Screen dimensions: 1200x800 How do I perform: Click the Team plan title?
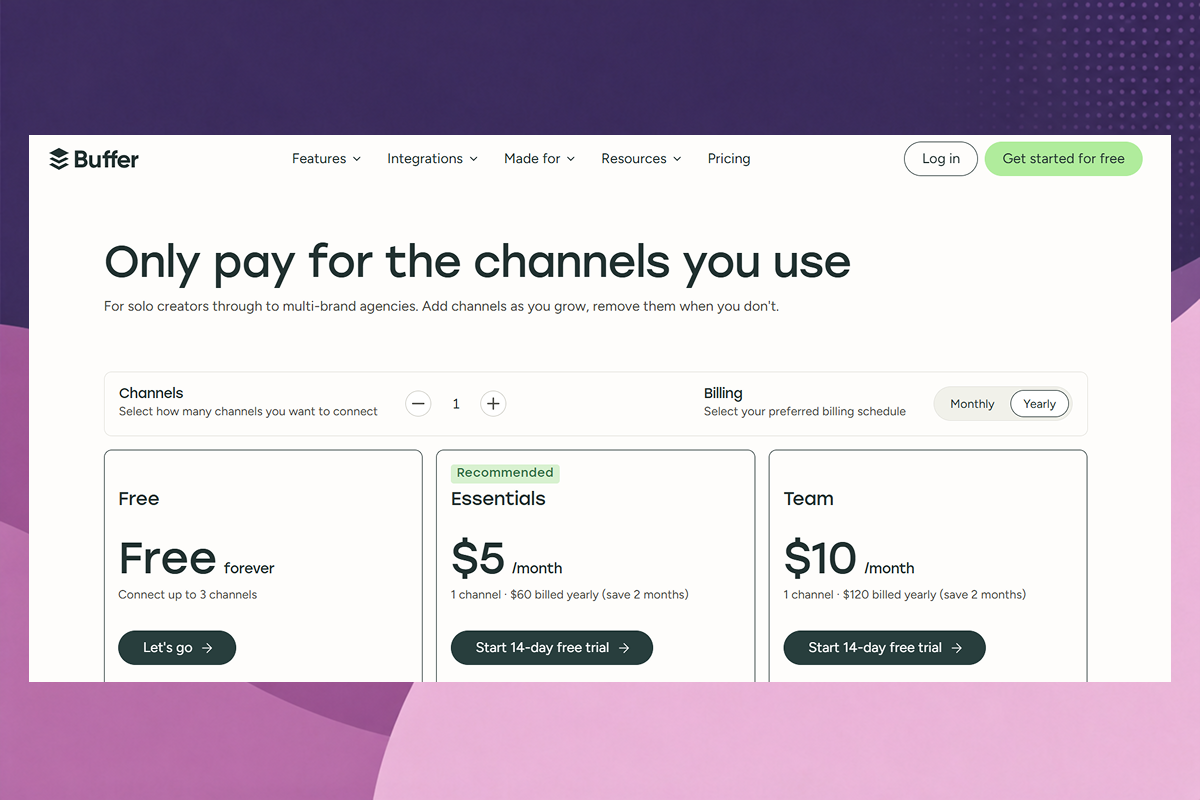[x=808, y=499]
